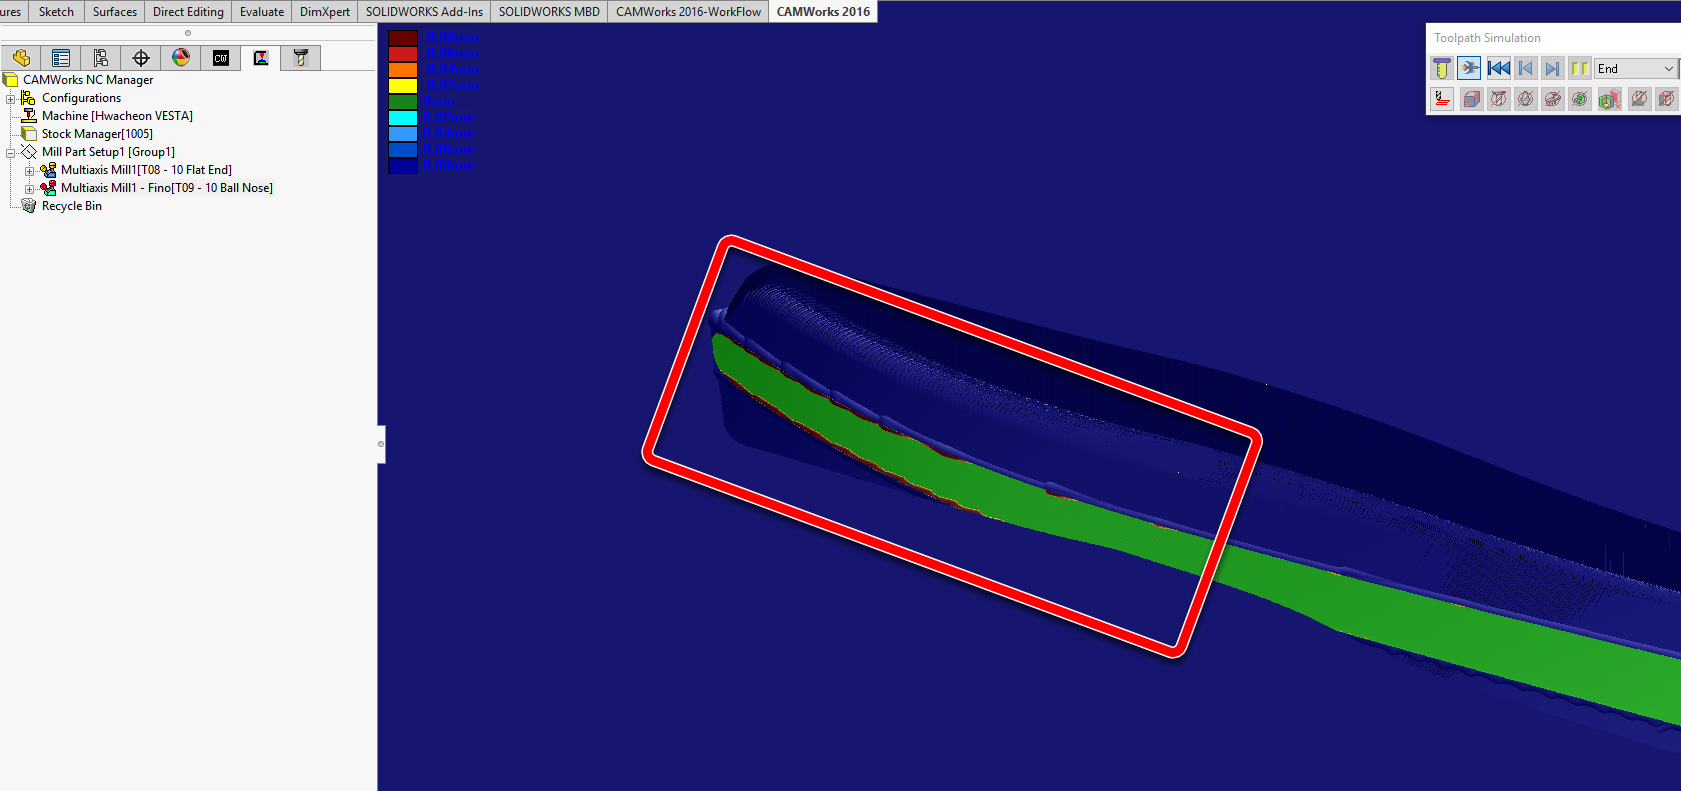Toggle tool display in simulation toolbar

(1498, 99)
